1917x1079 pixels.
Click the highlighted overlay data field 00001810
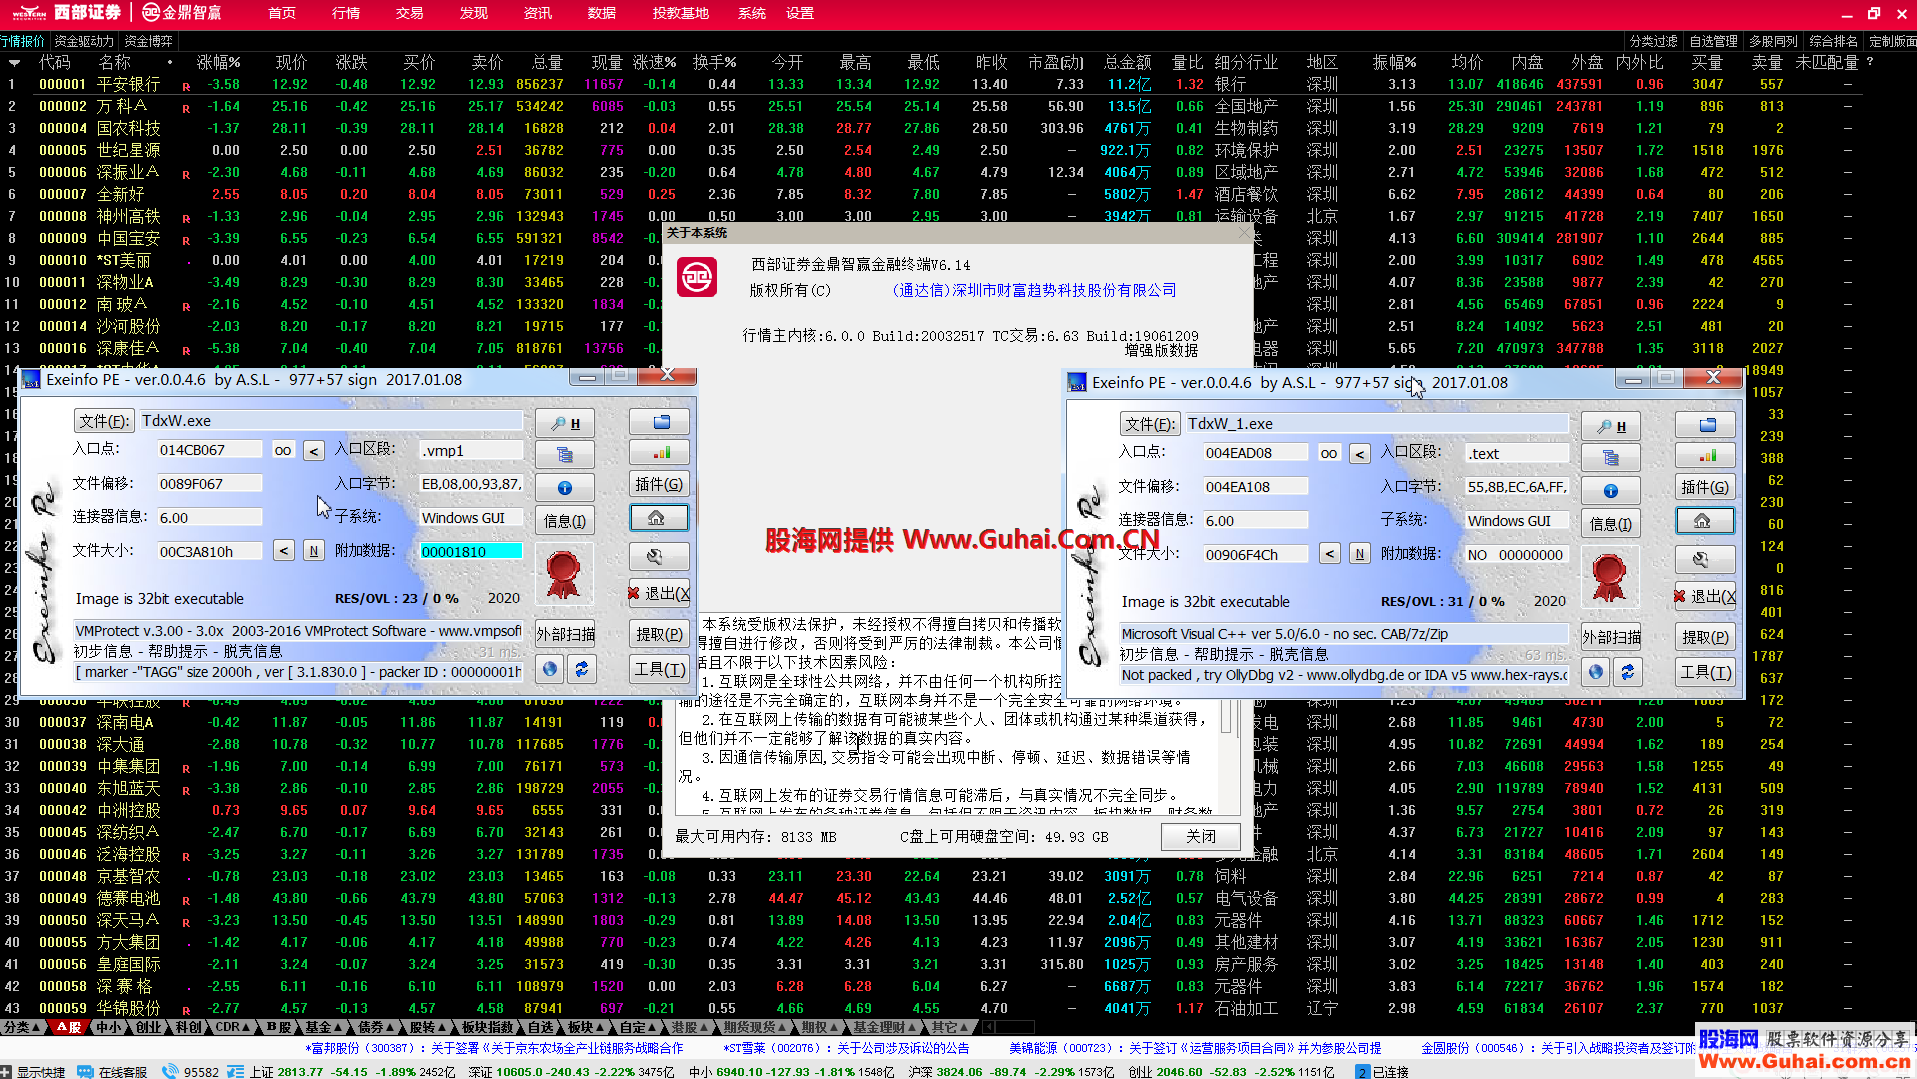pos(470,551)
